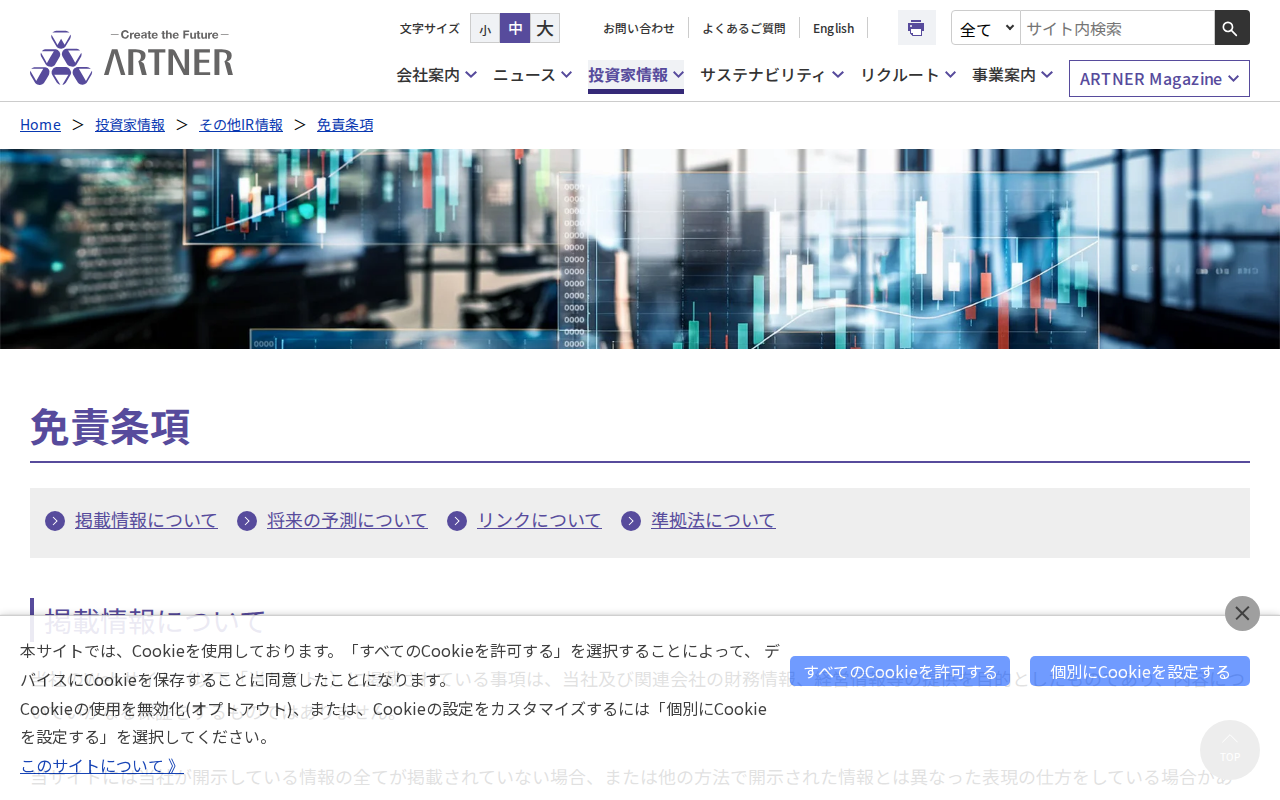The height and width of the screenshot is (800, 1280).
Task: Jump to 掲載情報について section
Action: pos(146,520)
